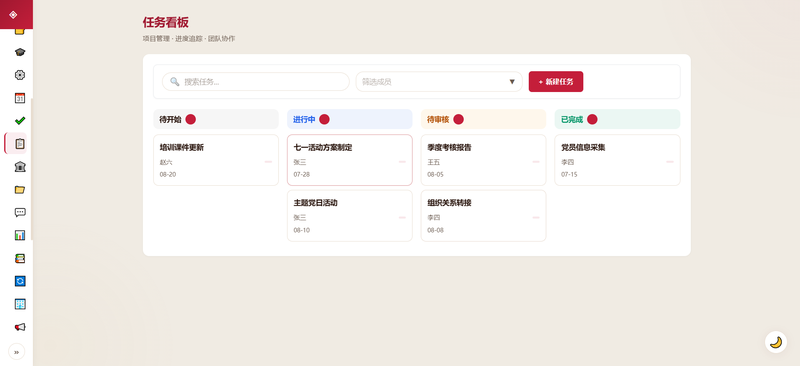Click the 新建任务 button
The width and height of the screenshot is (800, 366).
556,82
